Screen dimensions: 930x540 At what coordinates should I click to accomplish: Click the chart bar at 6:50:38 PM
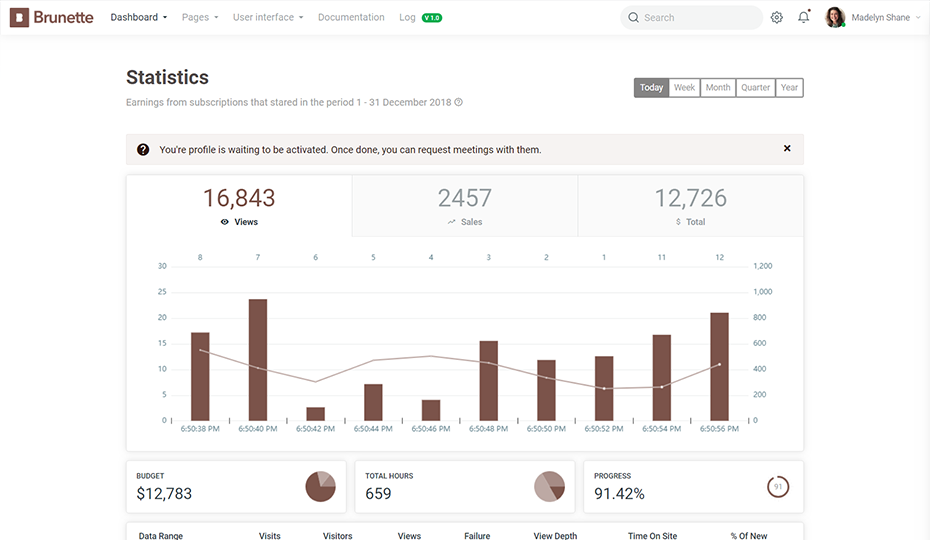200,376
